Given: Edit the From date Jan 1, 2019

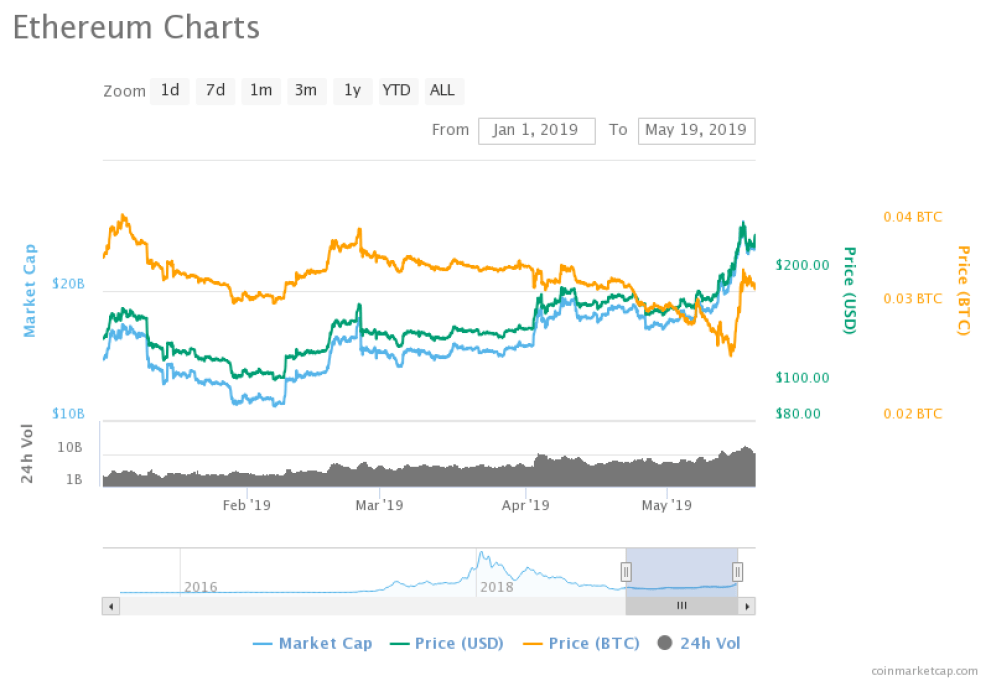Looking at the screenshot, I should click(537, 131).
